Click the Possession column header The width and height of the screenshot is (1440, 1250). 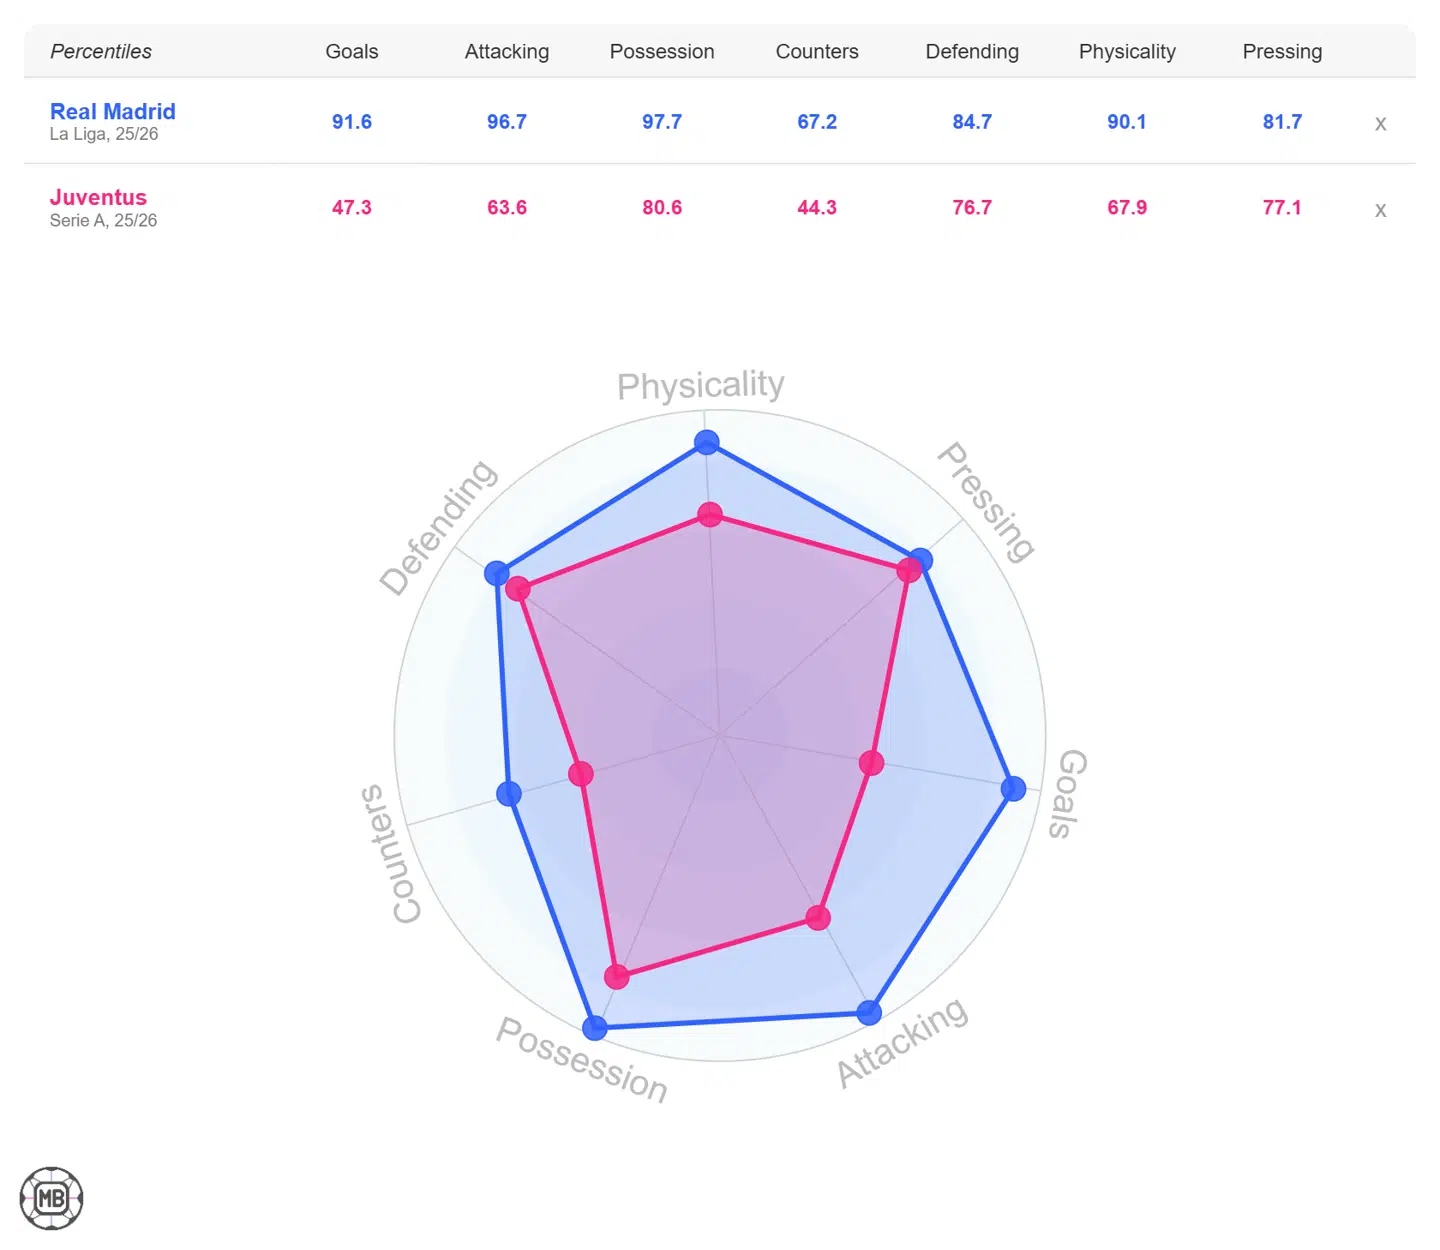pyautogui.click(x=662, y=51)
